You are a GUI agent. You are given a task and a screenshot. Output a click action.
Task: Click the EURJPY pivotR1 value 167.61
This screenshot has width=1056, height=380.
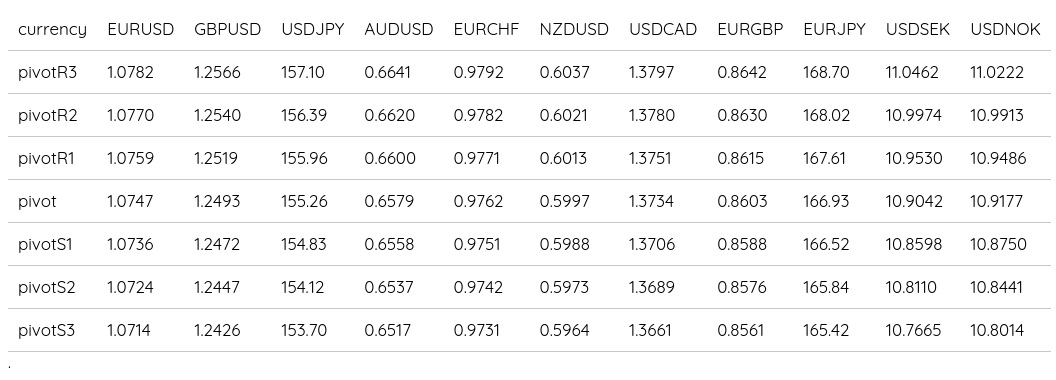(824, 158)
